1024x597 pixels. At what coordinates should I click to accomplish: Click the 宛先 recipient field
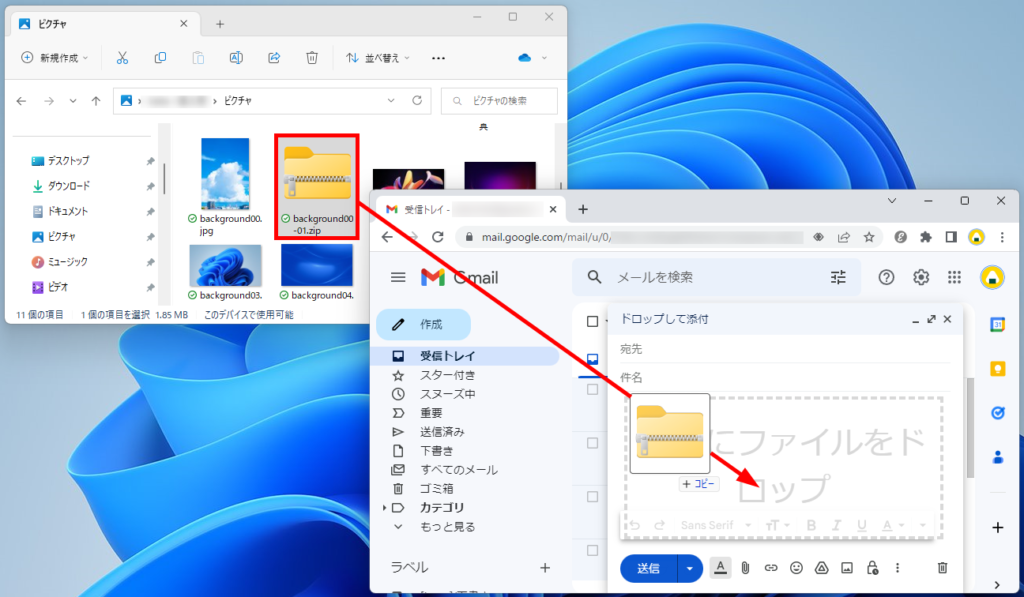[x=784, y=349]
